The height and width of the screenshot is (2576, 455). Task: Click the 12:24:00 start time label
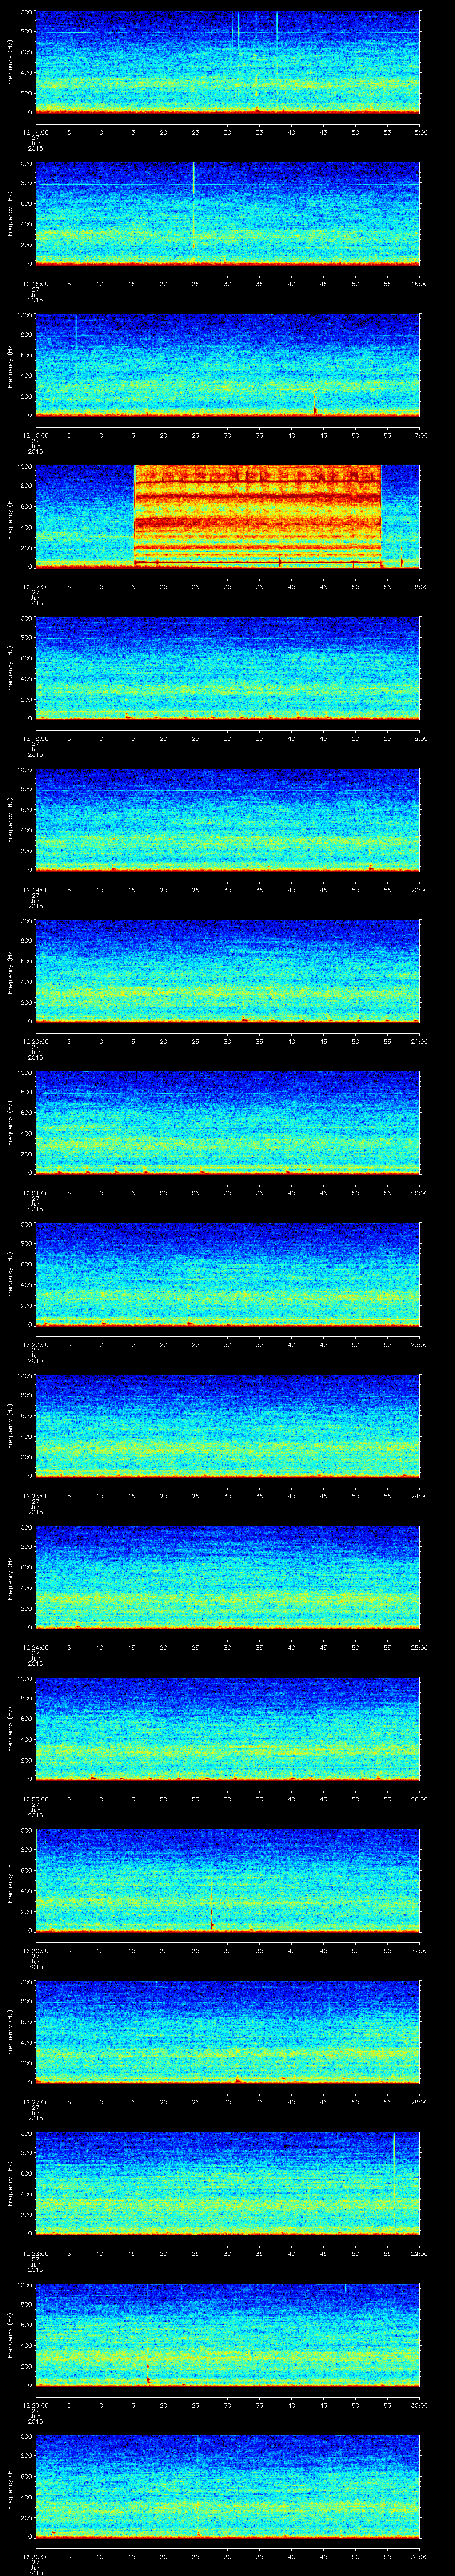36,1647
